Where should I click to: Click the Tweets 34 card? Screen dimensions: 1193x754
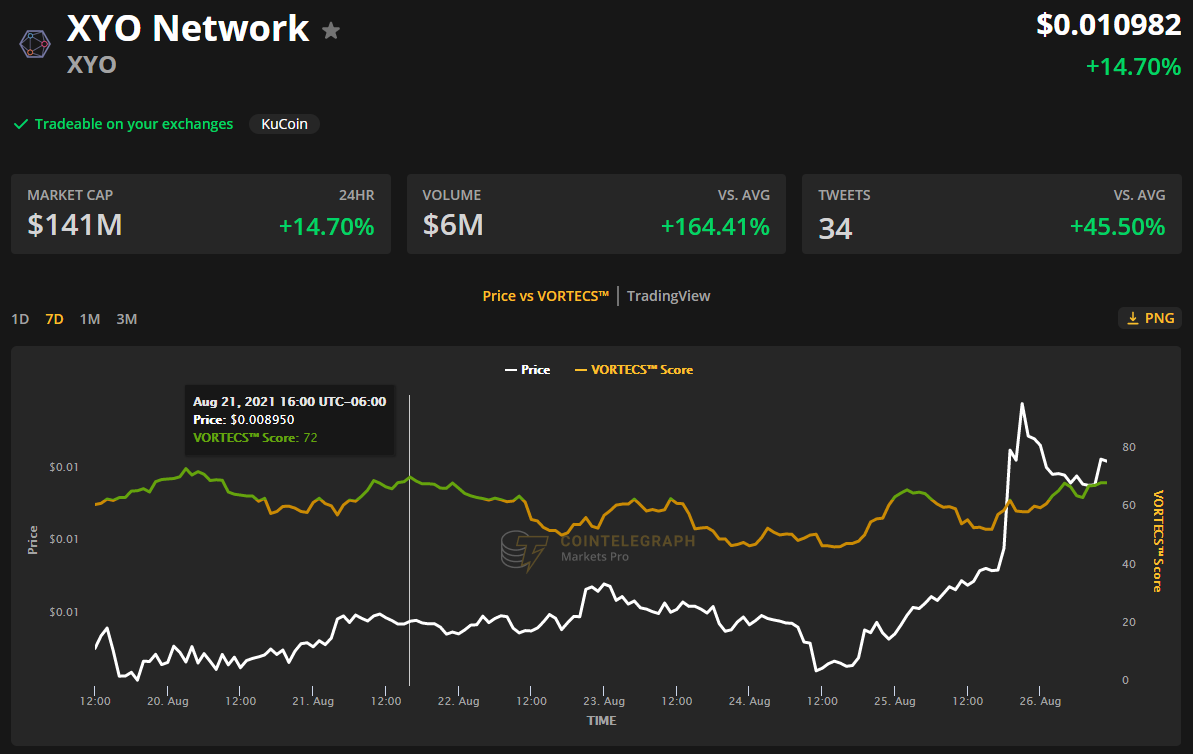point(991,214)
